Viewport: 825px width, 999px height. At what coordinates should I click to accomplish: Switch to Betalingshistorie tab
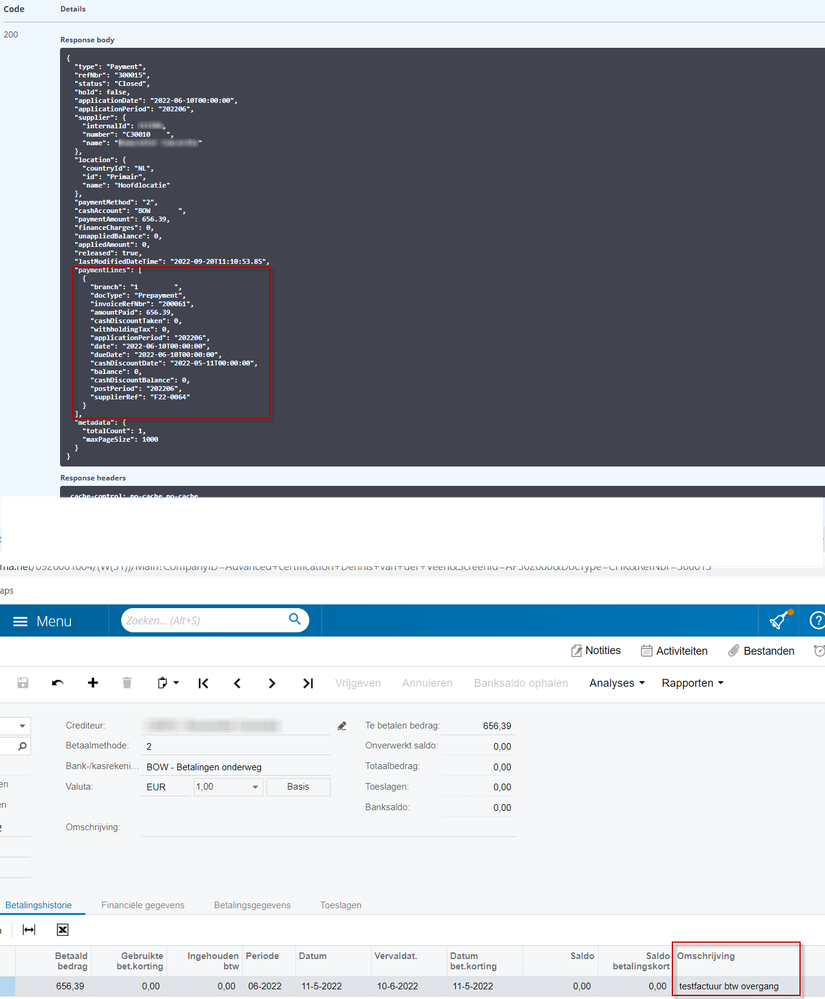(x=38, y=905)
